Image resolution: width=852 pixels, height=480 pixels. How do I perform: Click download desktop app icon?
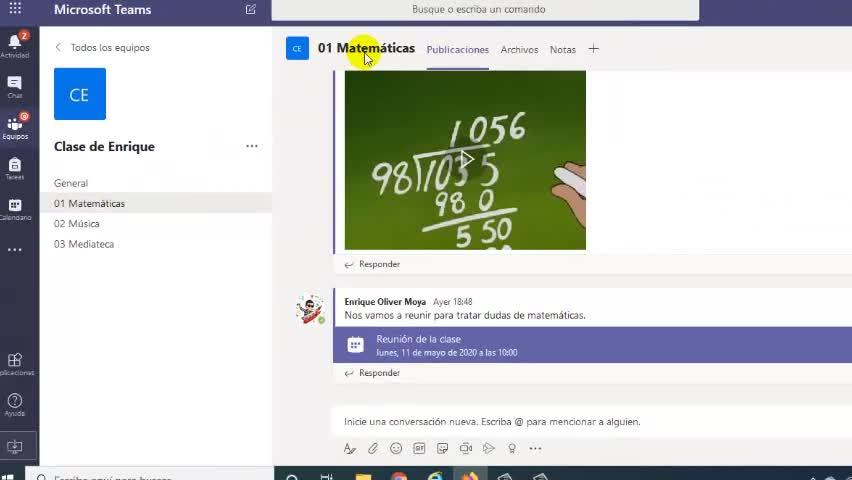click(15, 447)
